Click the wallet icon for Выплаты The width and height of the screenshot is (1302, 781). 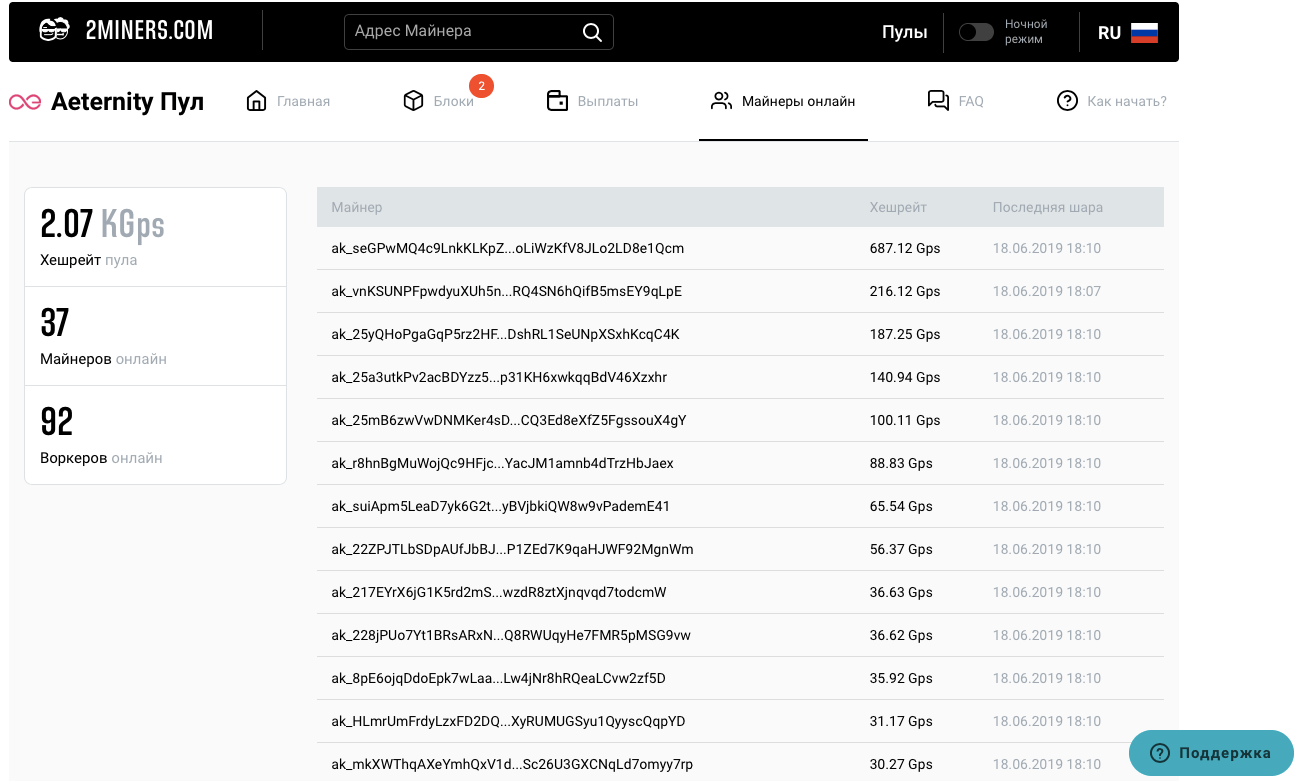[x=557, y=101]
